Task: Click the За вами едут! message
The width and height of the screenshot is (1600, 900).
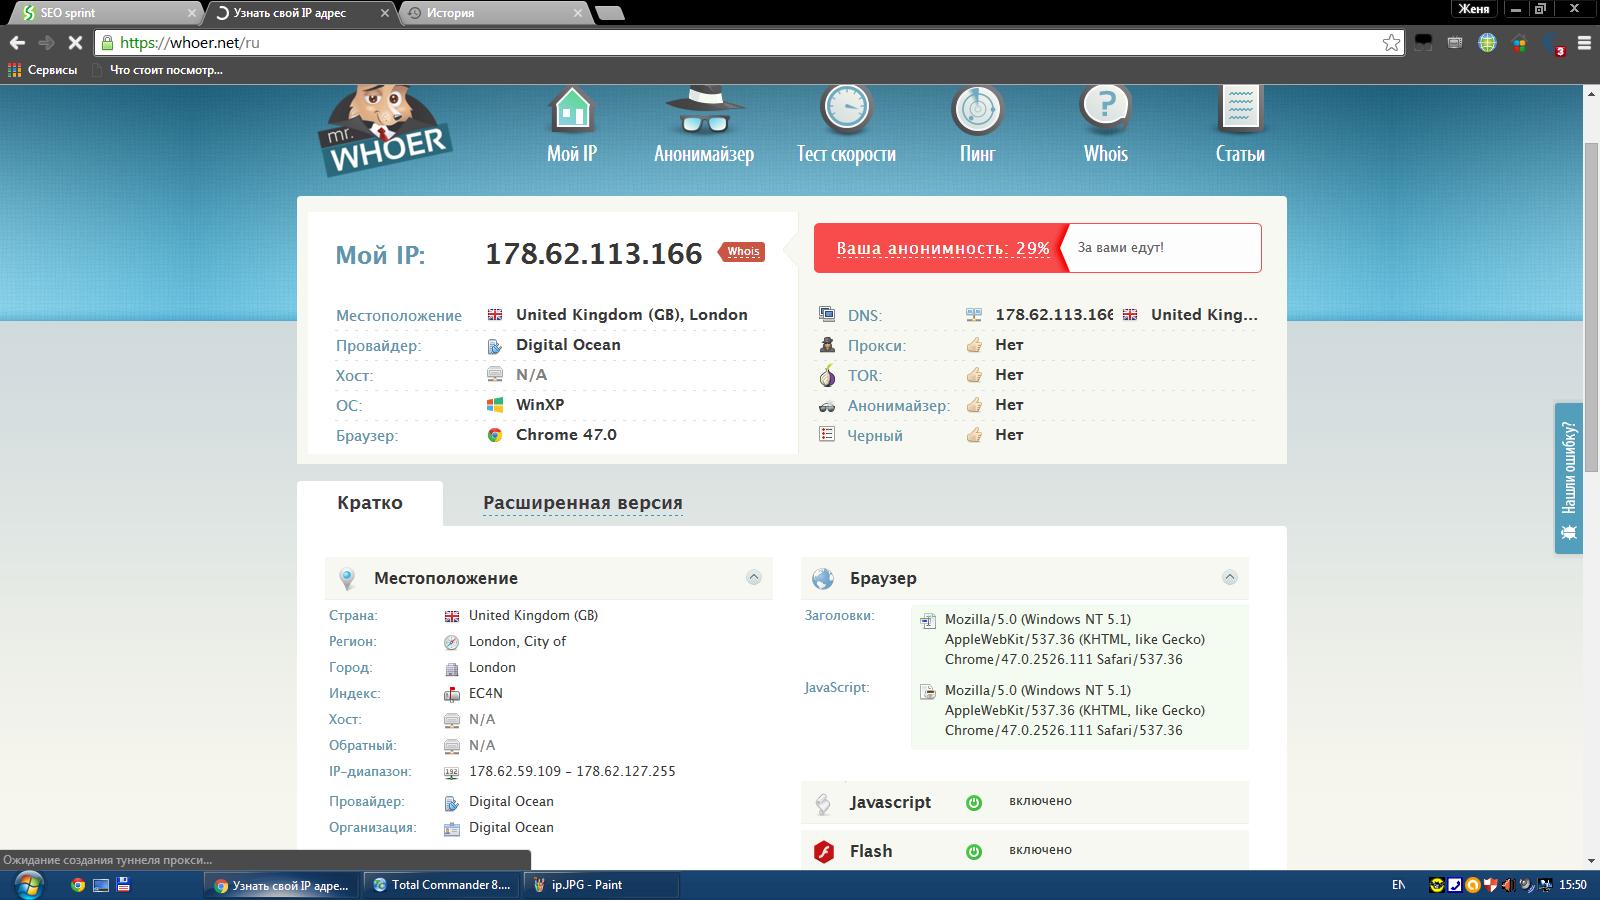Action: click(1120, 248)
